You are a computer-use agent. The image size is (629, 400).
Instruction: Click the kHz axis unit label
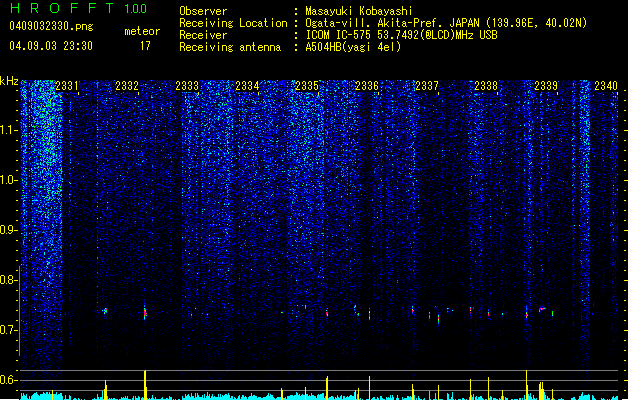coord(9,81)
